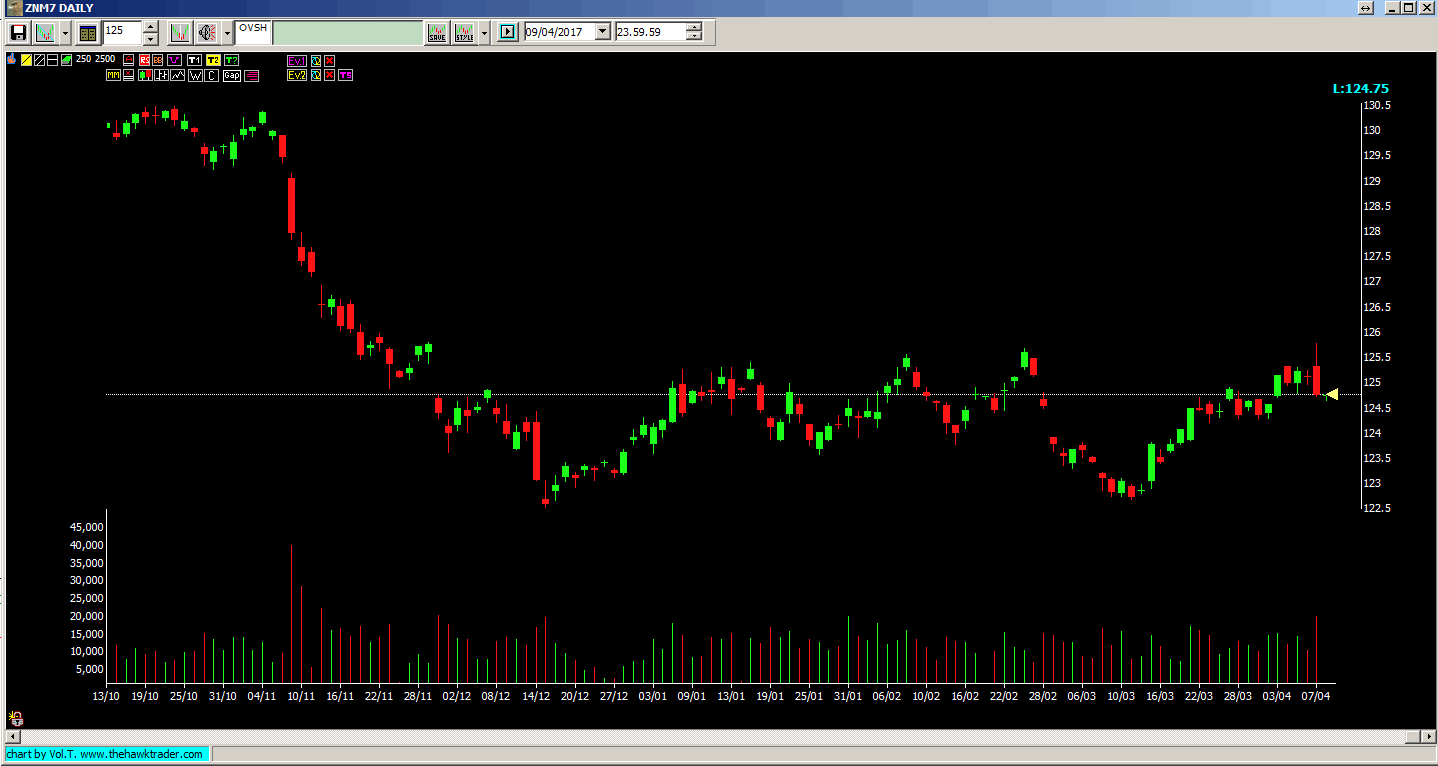Click the cyan wave icon next to Ev.2

[x=315, y=75]
